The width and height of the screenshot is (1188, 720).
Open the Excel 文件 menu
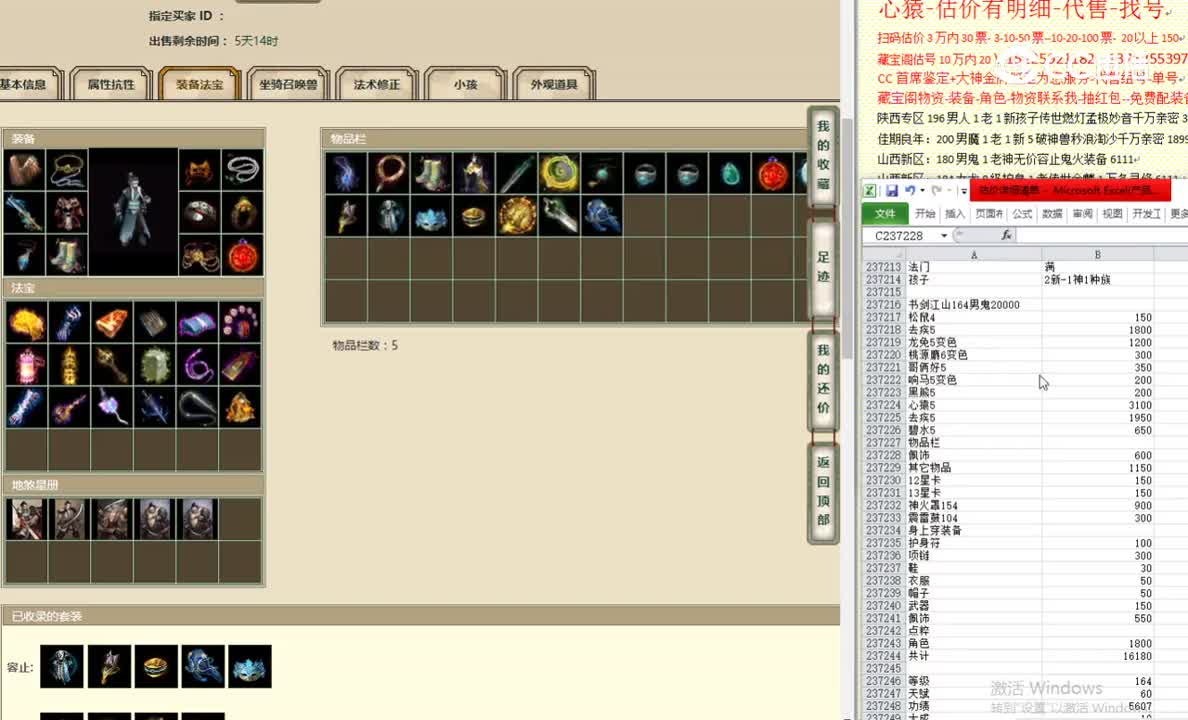(885, 214)
